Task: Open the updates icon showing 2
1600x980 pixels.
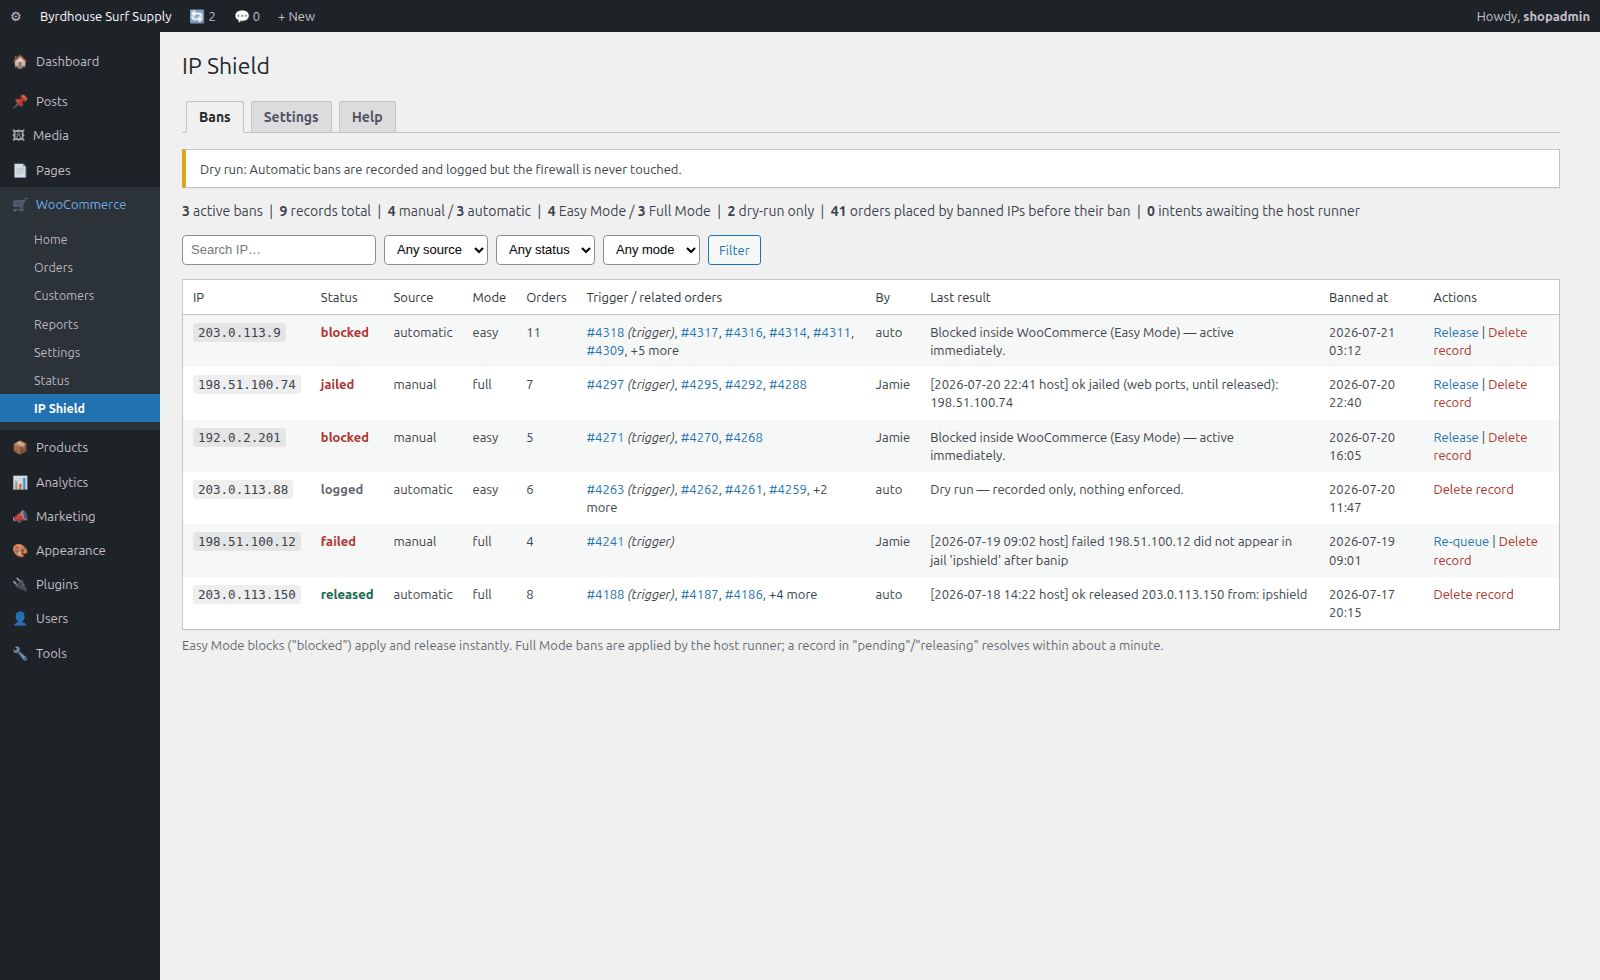Action: coord(203,16)
